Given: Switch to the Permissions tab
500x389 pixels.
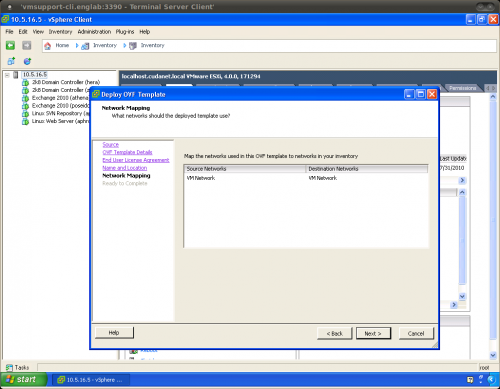Looking at the screenshot, I should (462, 88).
